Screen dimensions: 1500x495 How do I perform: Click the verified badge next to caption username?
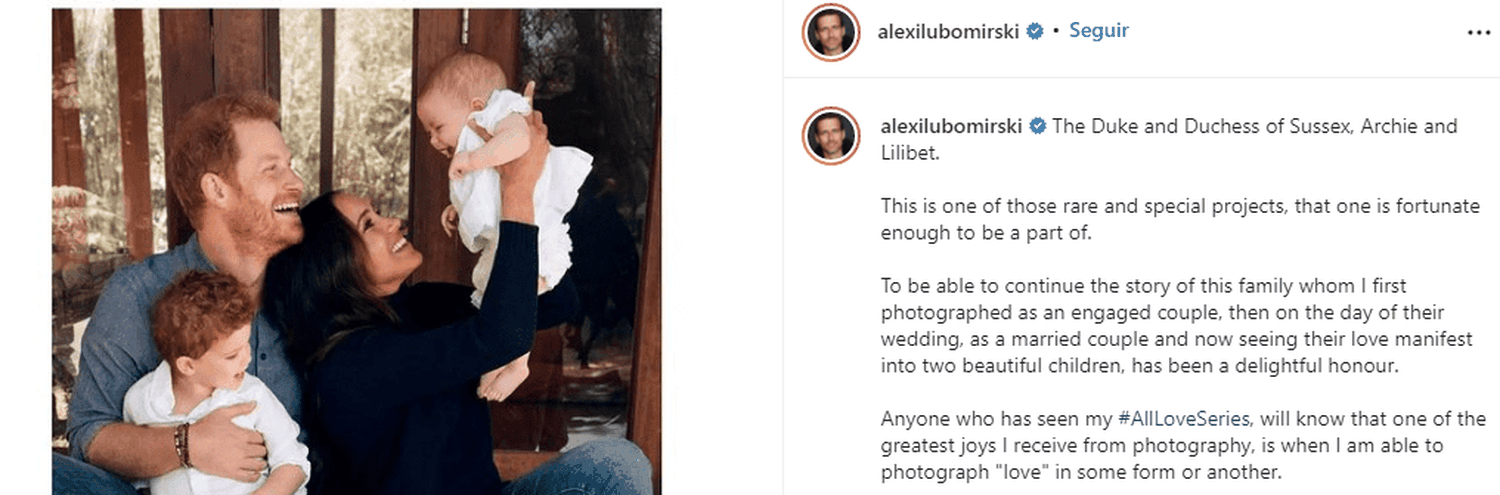(x=1038, y=126)
